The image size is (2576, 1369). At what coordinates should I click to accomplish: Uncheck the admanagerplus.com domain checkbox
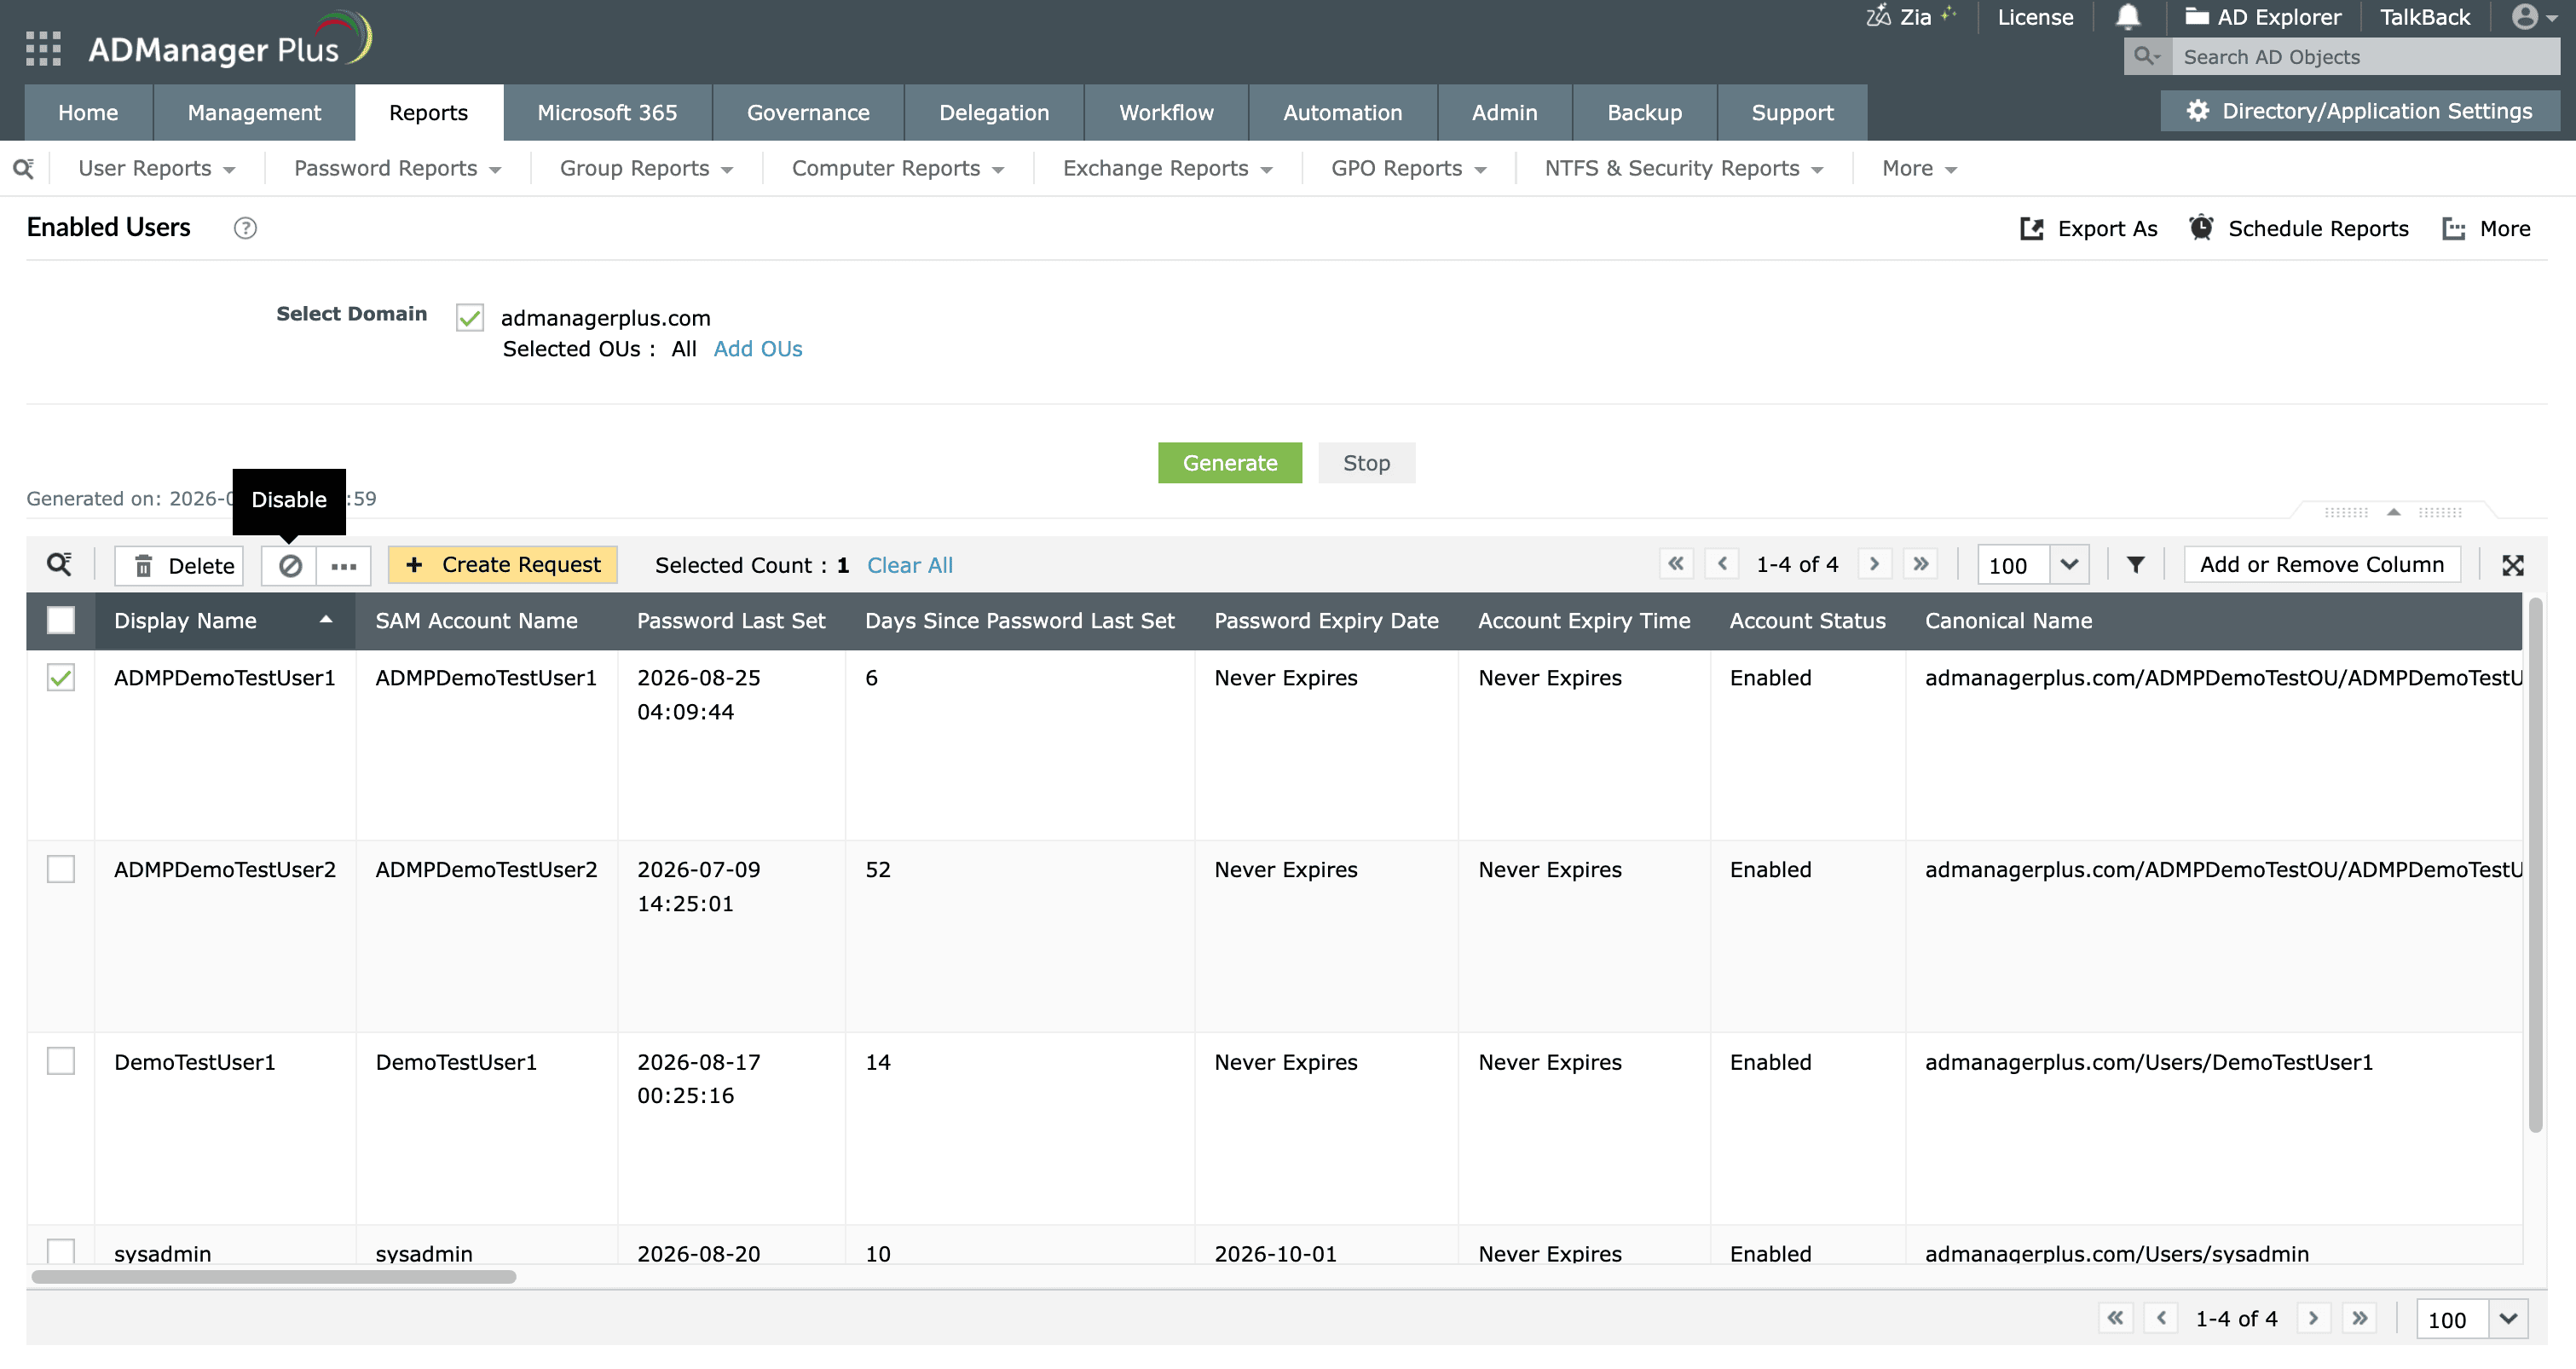click(x=470, y=318)
